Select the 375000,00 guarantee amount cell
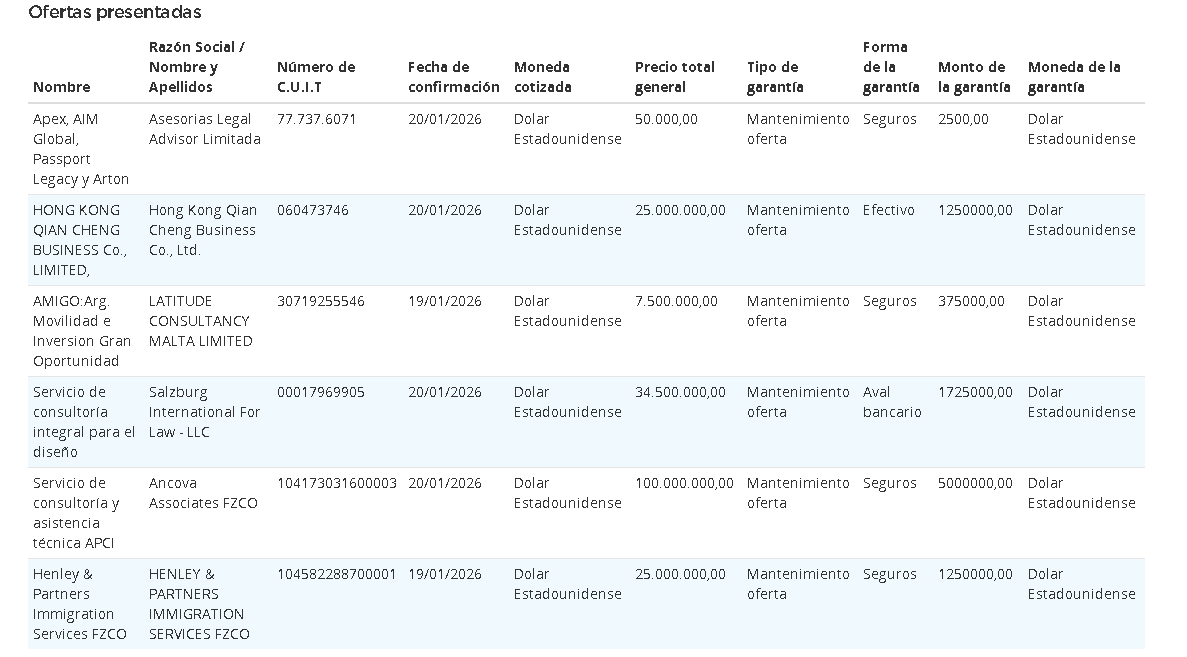The width and height of the screenshot is (1187, 657). pos(971,301)
